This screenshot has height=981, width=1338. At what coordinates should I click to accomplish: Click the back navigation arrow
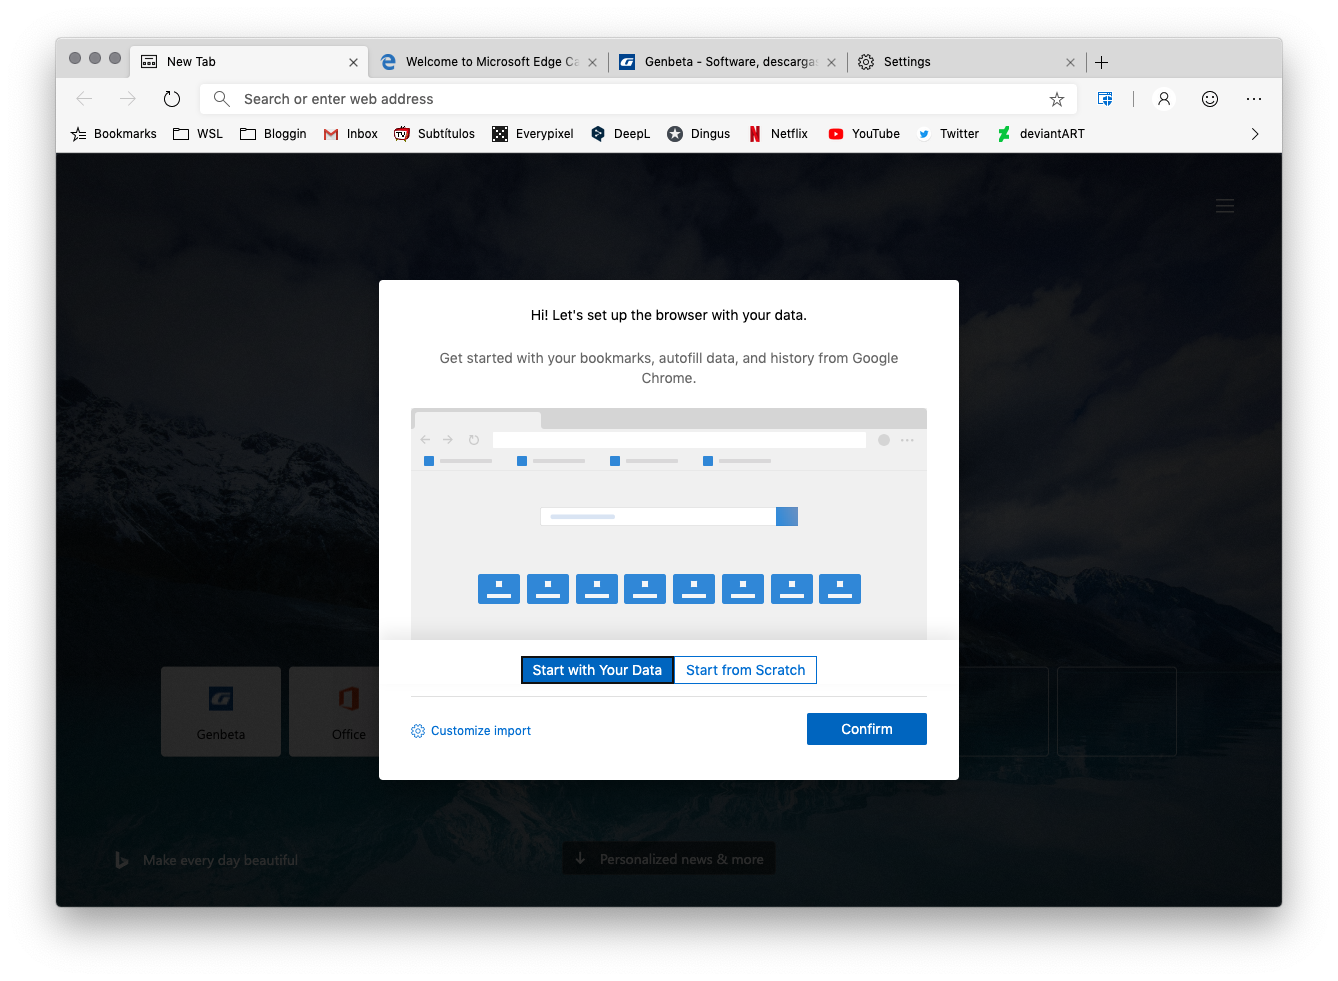[85, 99]
